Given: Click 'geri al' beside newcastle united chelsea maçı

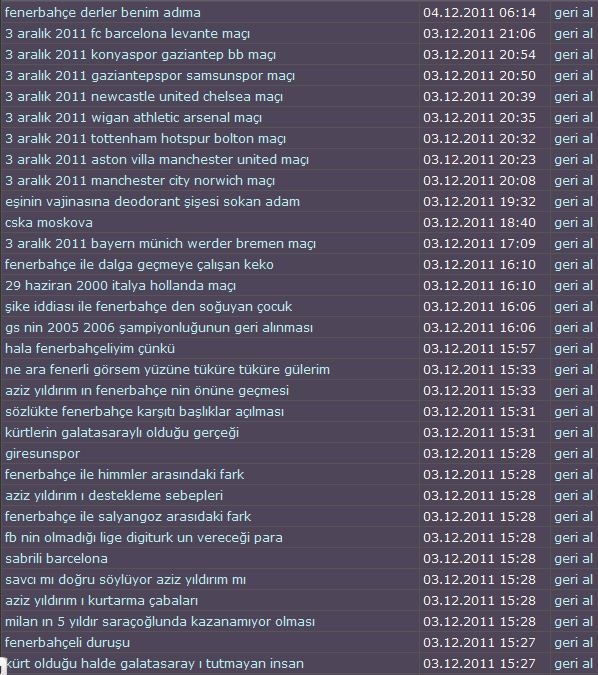Looking at the screenshot, I should (573, 96).
